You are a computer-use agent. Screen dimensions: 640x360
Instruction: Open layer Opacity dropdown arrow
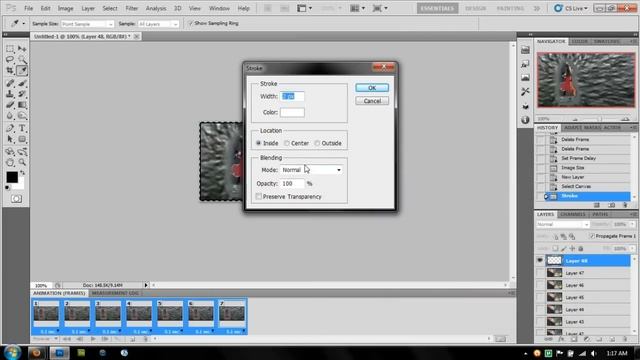[632, 224]
